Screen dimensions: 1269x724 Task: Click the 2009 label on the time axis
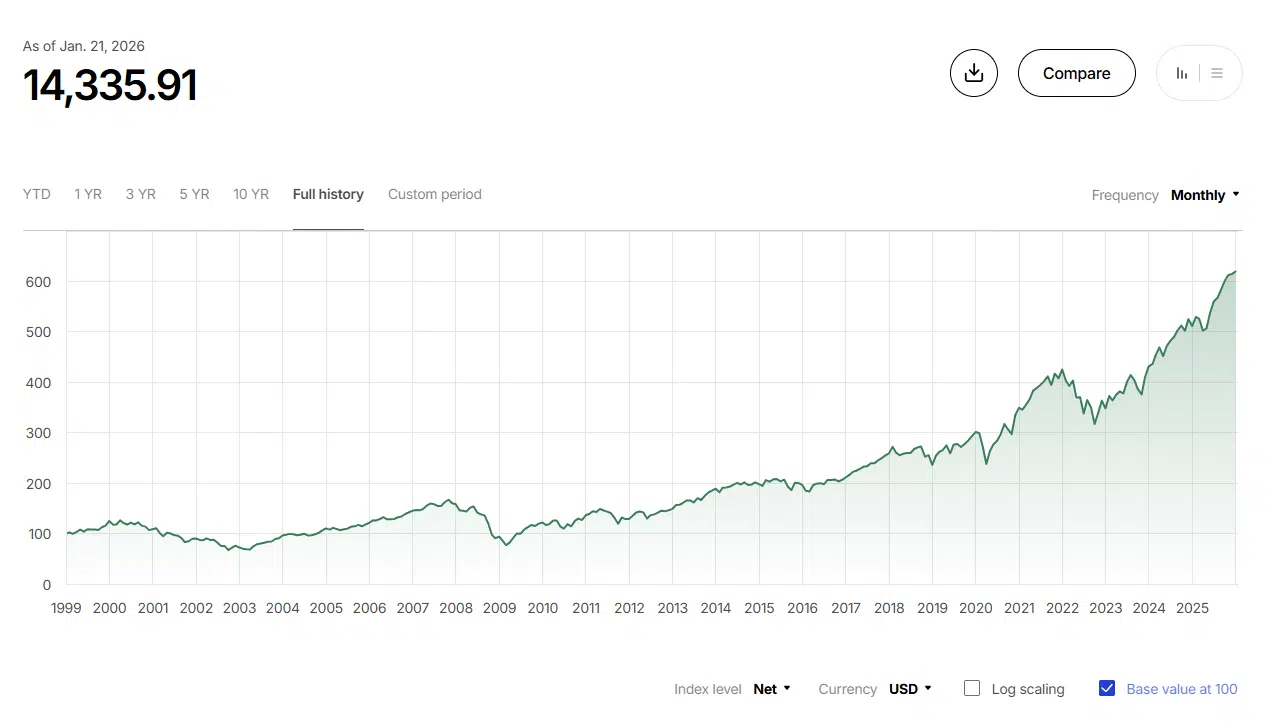point(499,608)
